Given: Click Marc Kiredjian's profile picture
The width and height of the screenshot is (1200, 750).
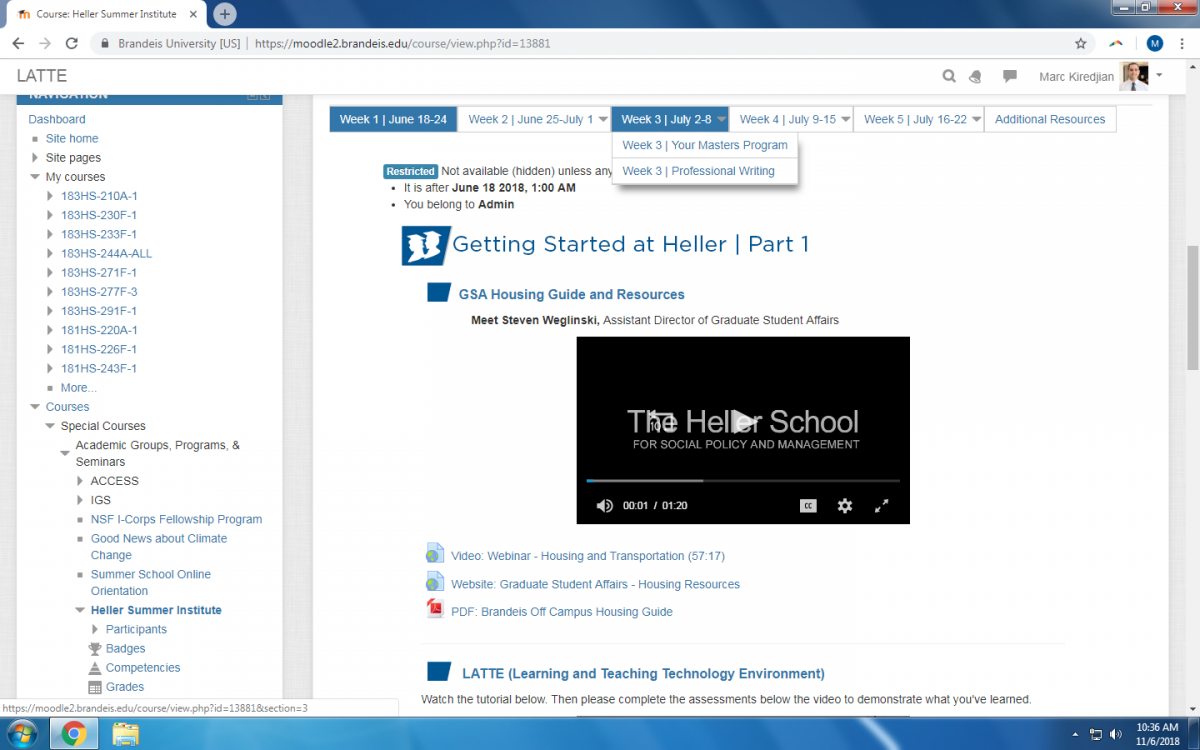Looking at the screenshot, I should click(x=1134, y=76).
